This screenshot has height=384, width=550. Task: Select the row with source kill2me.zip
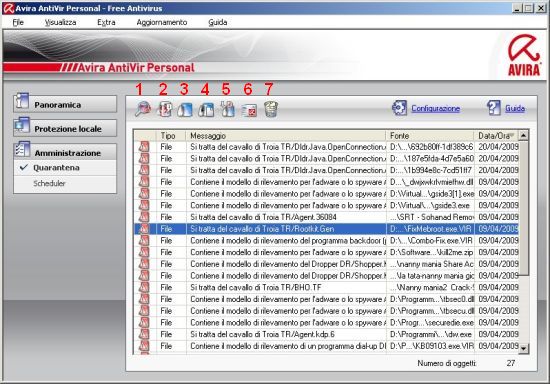point(326,252)
